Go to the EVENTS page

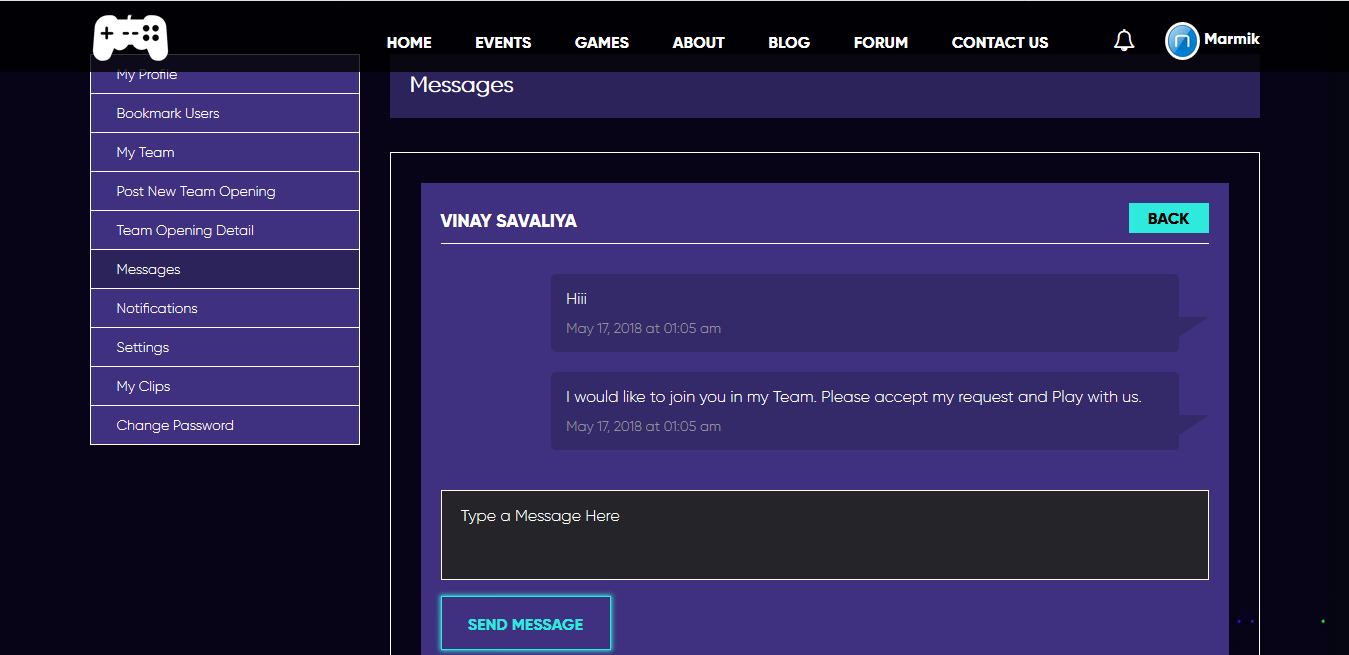coord(503,42)
